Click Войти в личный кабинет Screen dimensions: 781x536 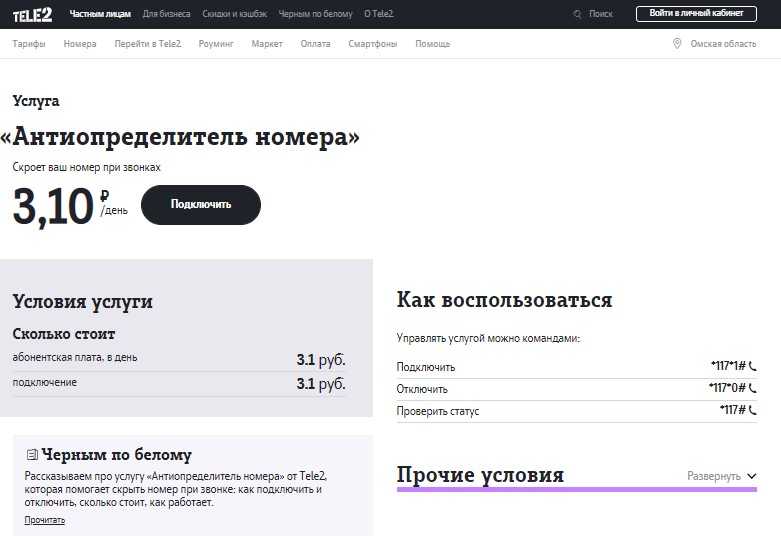[x=696, y=13]
